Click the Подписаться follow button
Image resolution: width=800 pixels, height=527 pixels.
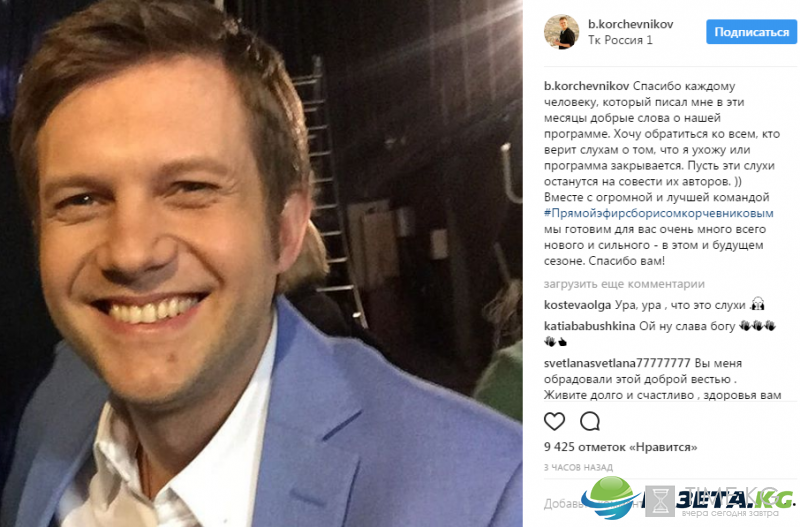coord(752,32)
